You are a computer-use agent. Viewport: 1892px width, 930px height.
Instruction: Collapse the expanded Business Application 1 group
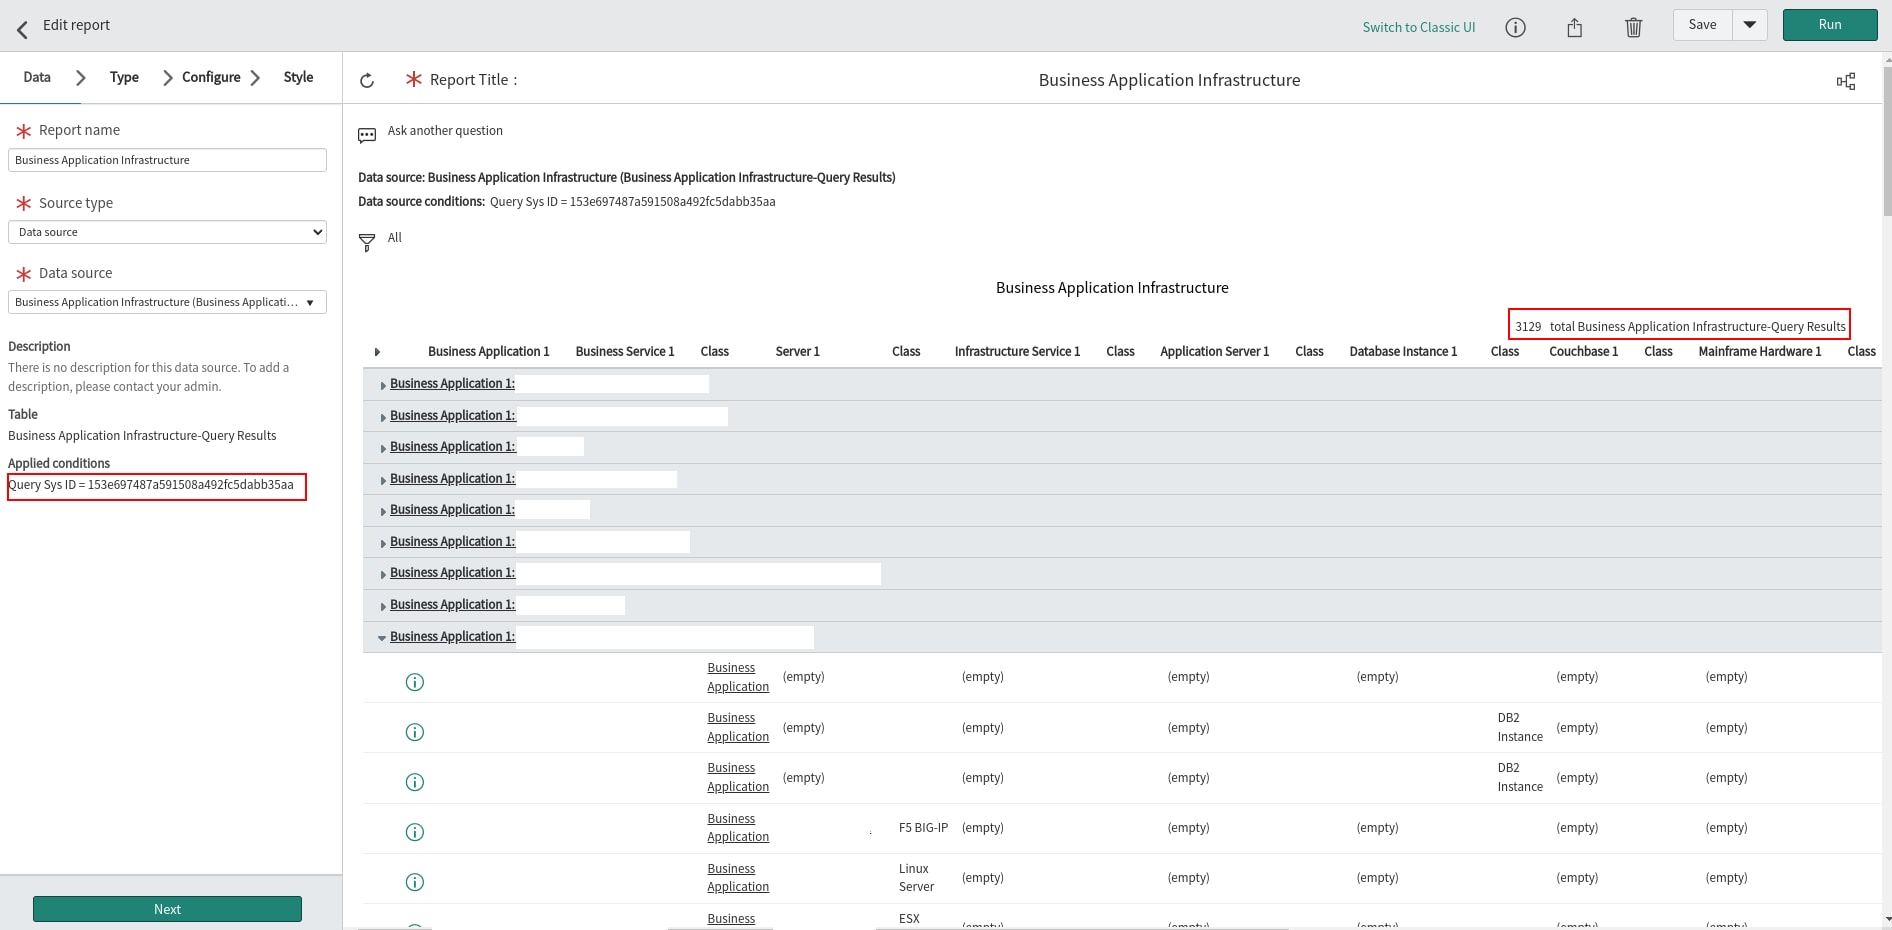[x=382, y=638]
